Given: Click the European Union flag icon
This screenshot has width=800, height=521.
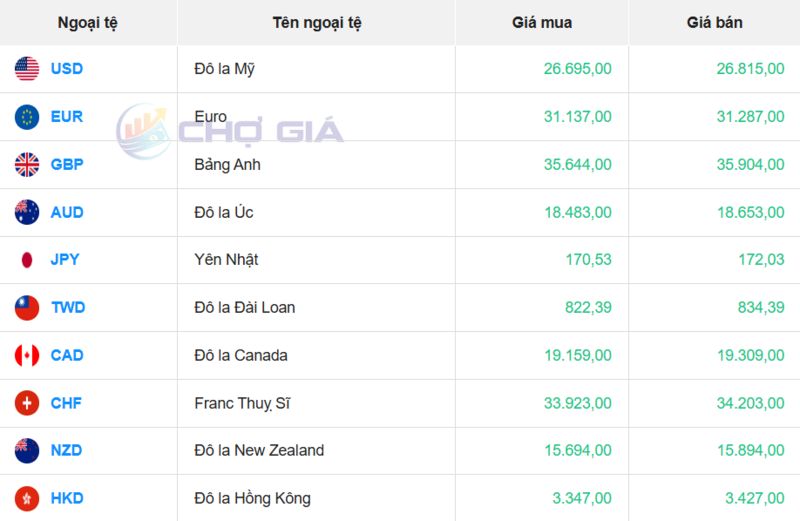Looking at the screenshot, I should tap(27, 117).
